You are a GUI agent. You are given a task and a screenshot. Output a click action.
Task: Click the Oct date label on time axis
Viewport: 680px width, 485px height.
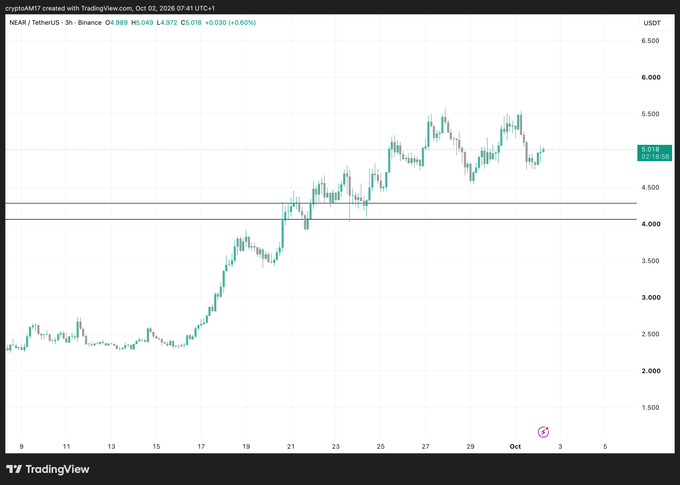(x=515, y=446)
